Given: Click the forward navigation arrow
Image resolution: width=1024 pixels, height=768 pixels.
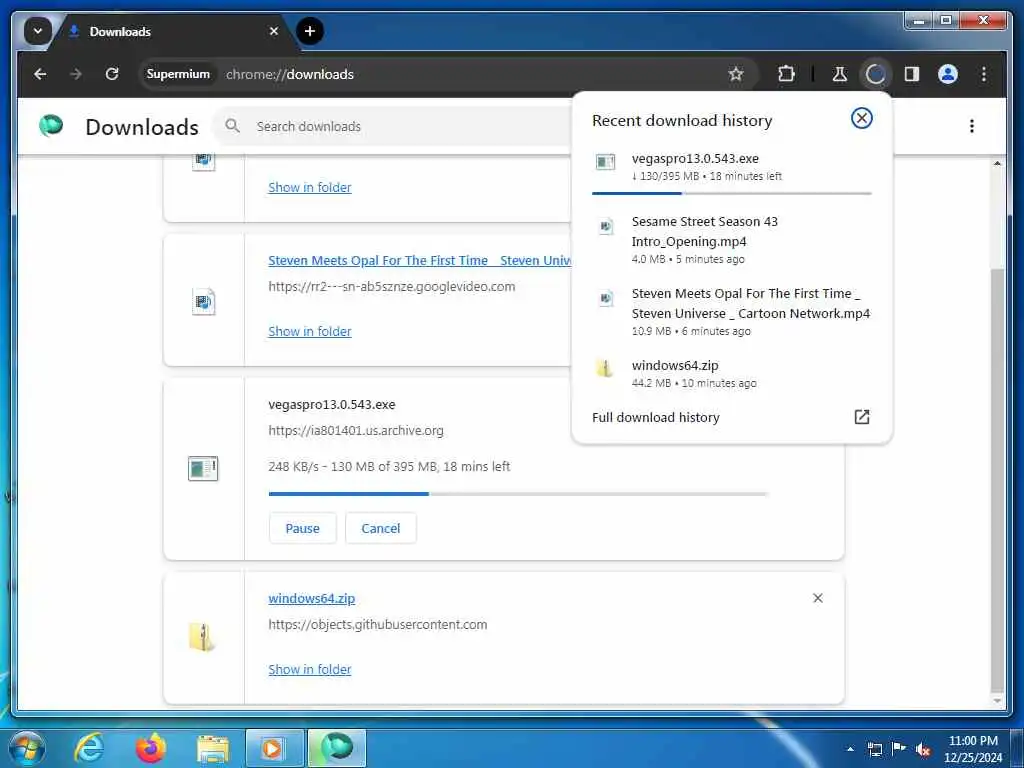Looking at the screenshot, I should [x=76, y=74].
